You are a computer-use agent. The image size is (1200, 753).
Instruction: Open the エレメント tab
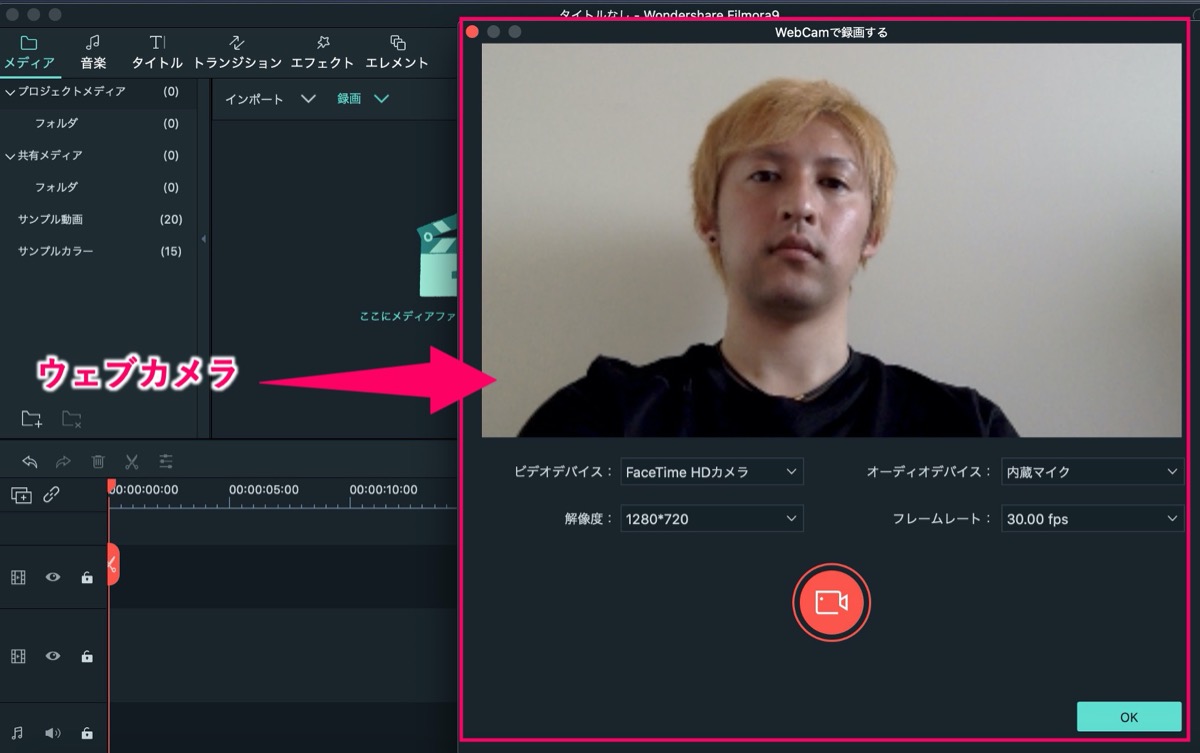tap(397, 52)
